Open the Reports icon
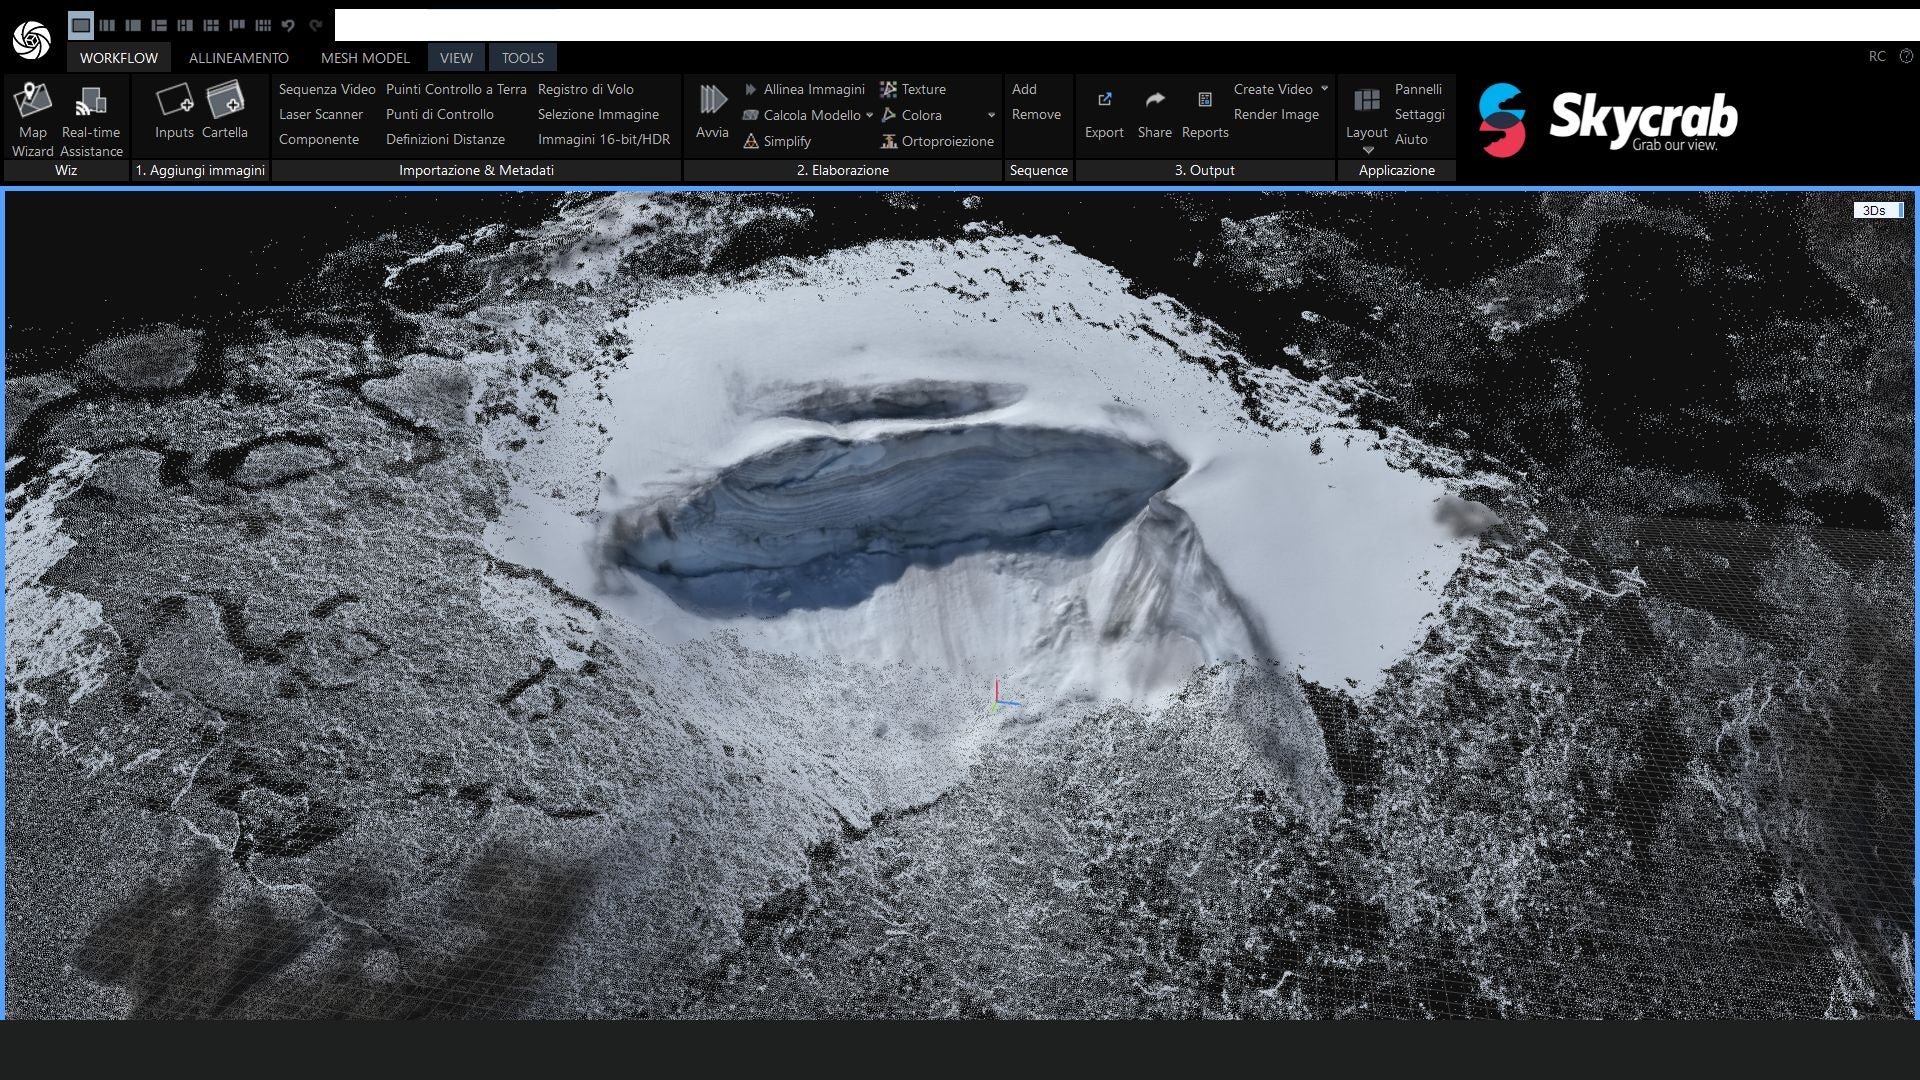 [1204, 100]
